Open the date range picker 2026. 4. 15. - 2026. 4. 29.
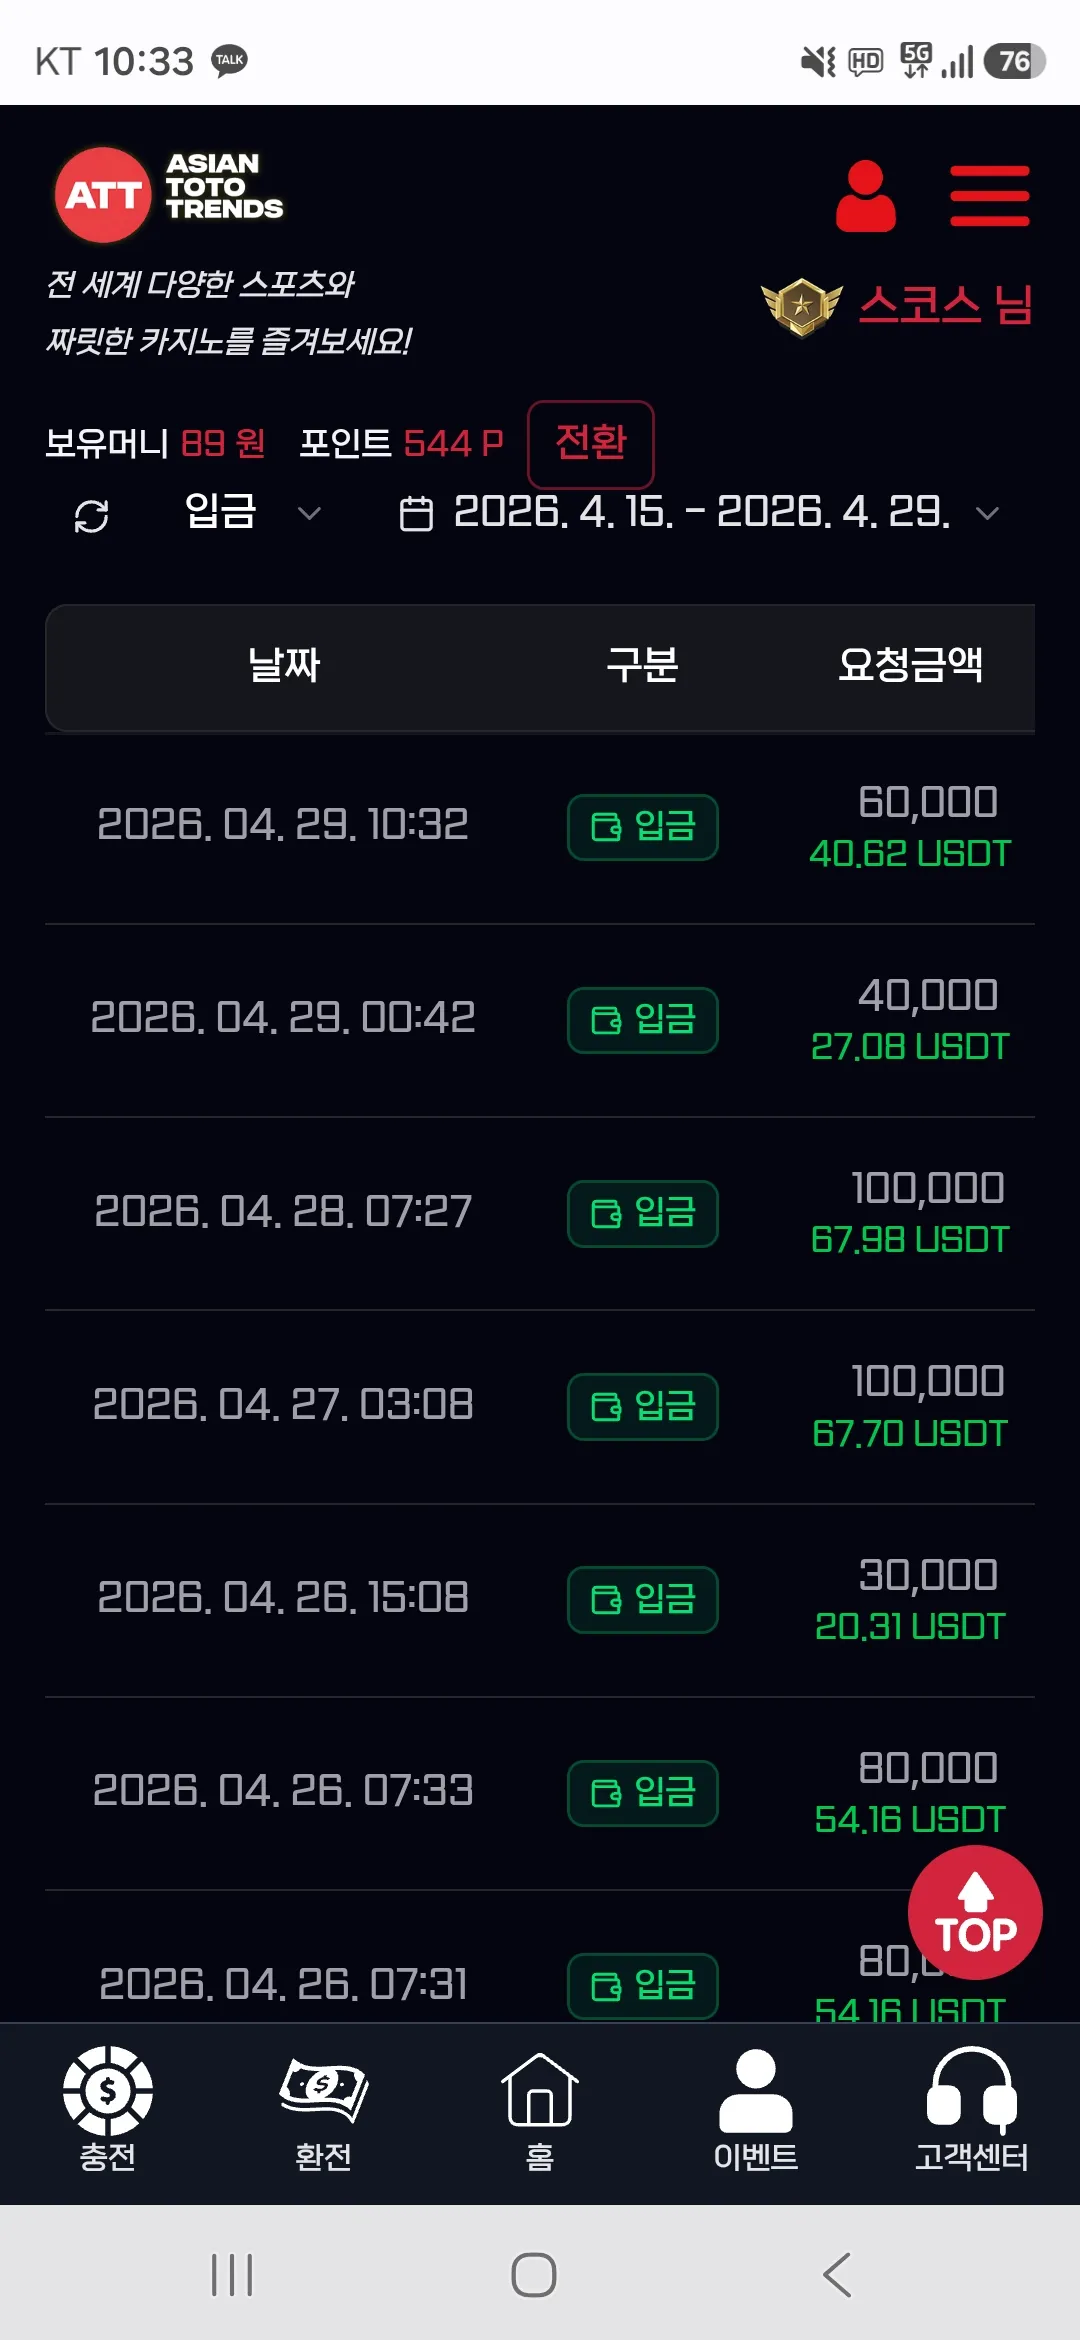Screen dimensions: 1080x2340 point(700,513)
